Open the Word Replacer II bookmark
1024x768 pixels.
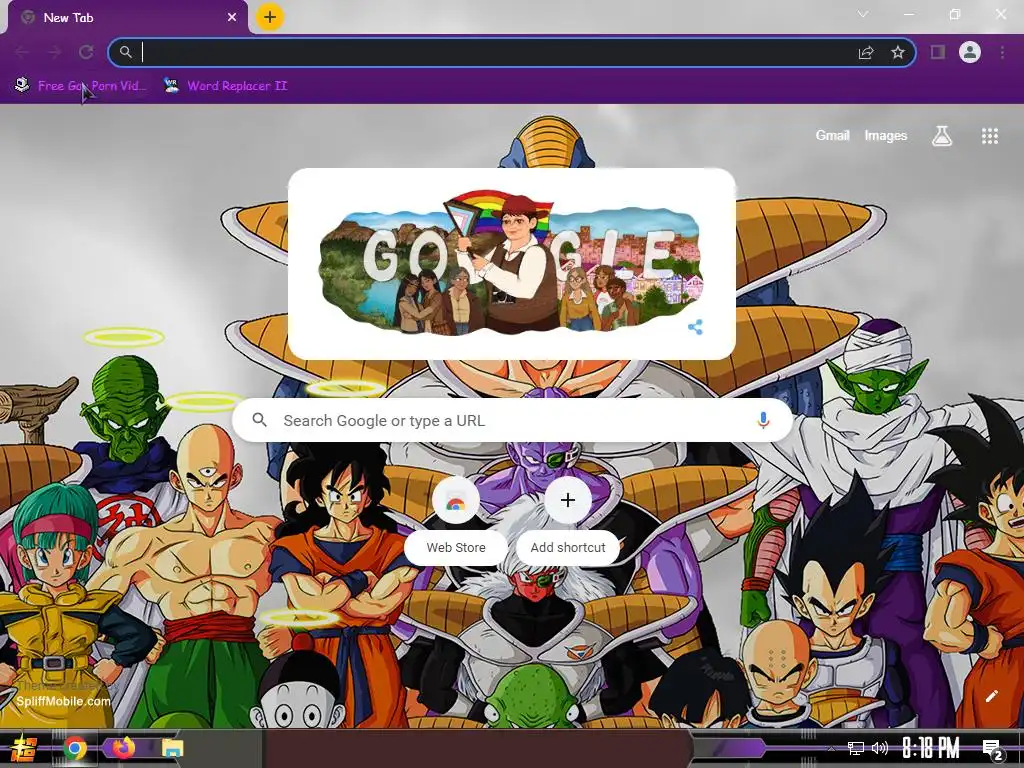tap(226, 86)
